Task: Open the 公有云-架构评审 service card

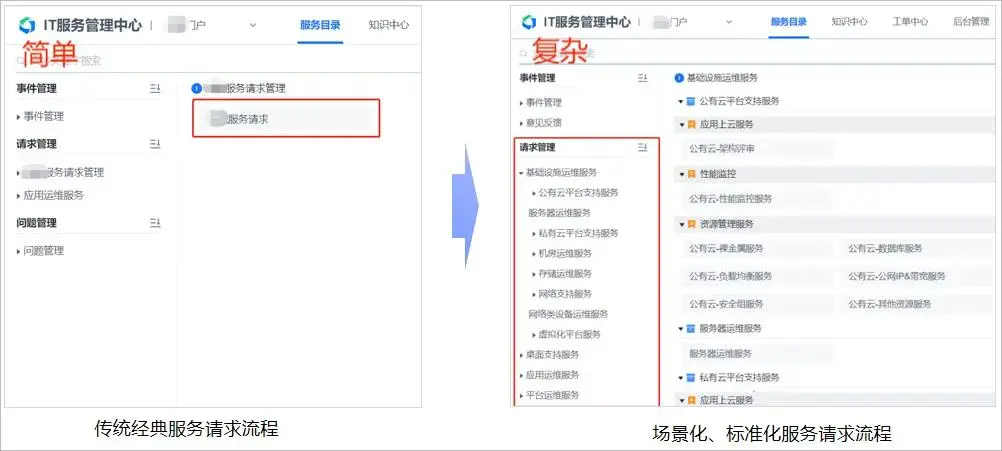Action: tap(757, 148)
